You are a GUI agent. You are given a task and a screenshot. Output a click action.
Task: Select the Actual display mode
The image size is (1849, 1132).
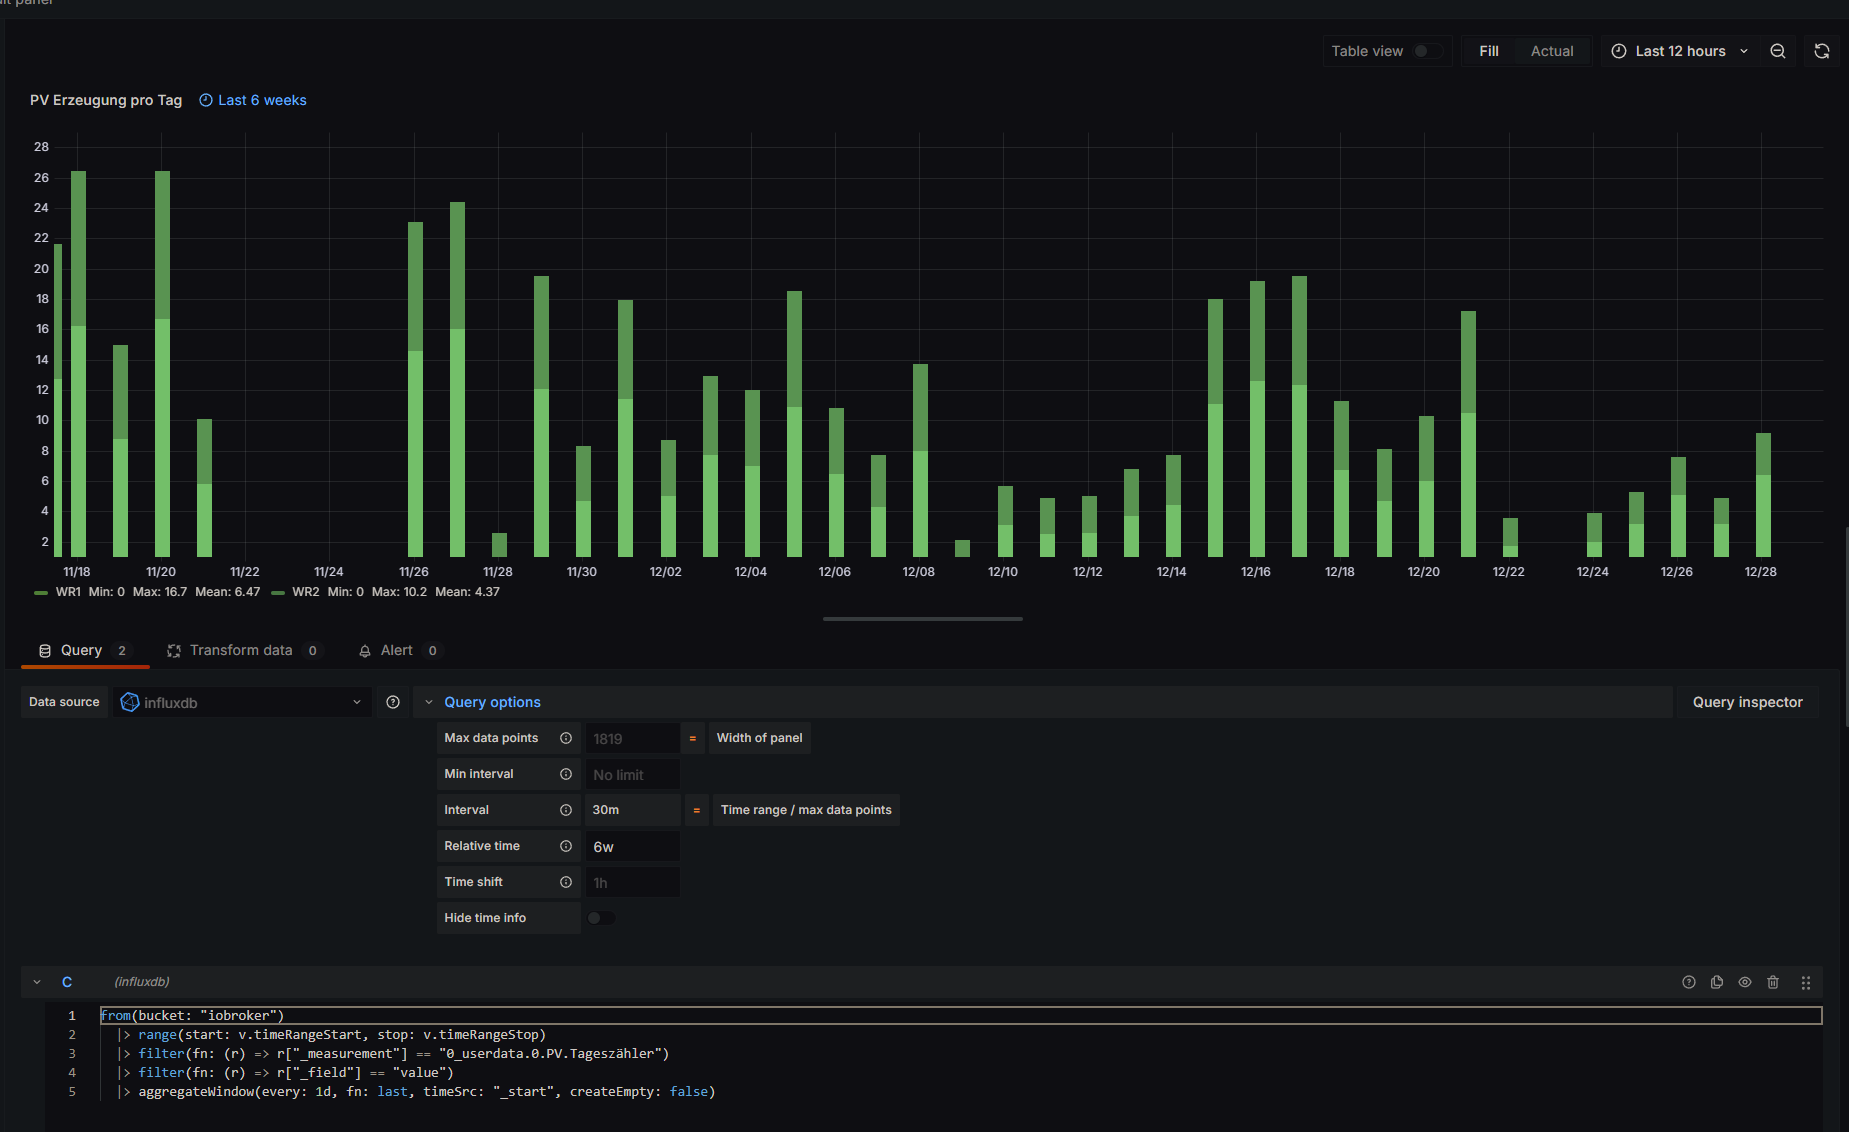(1552, 51)
